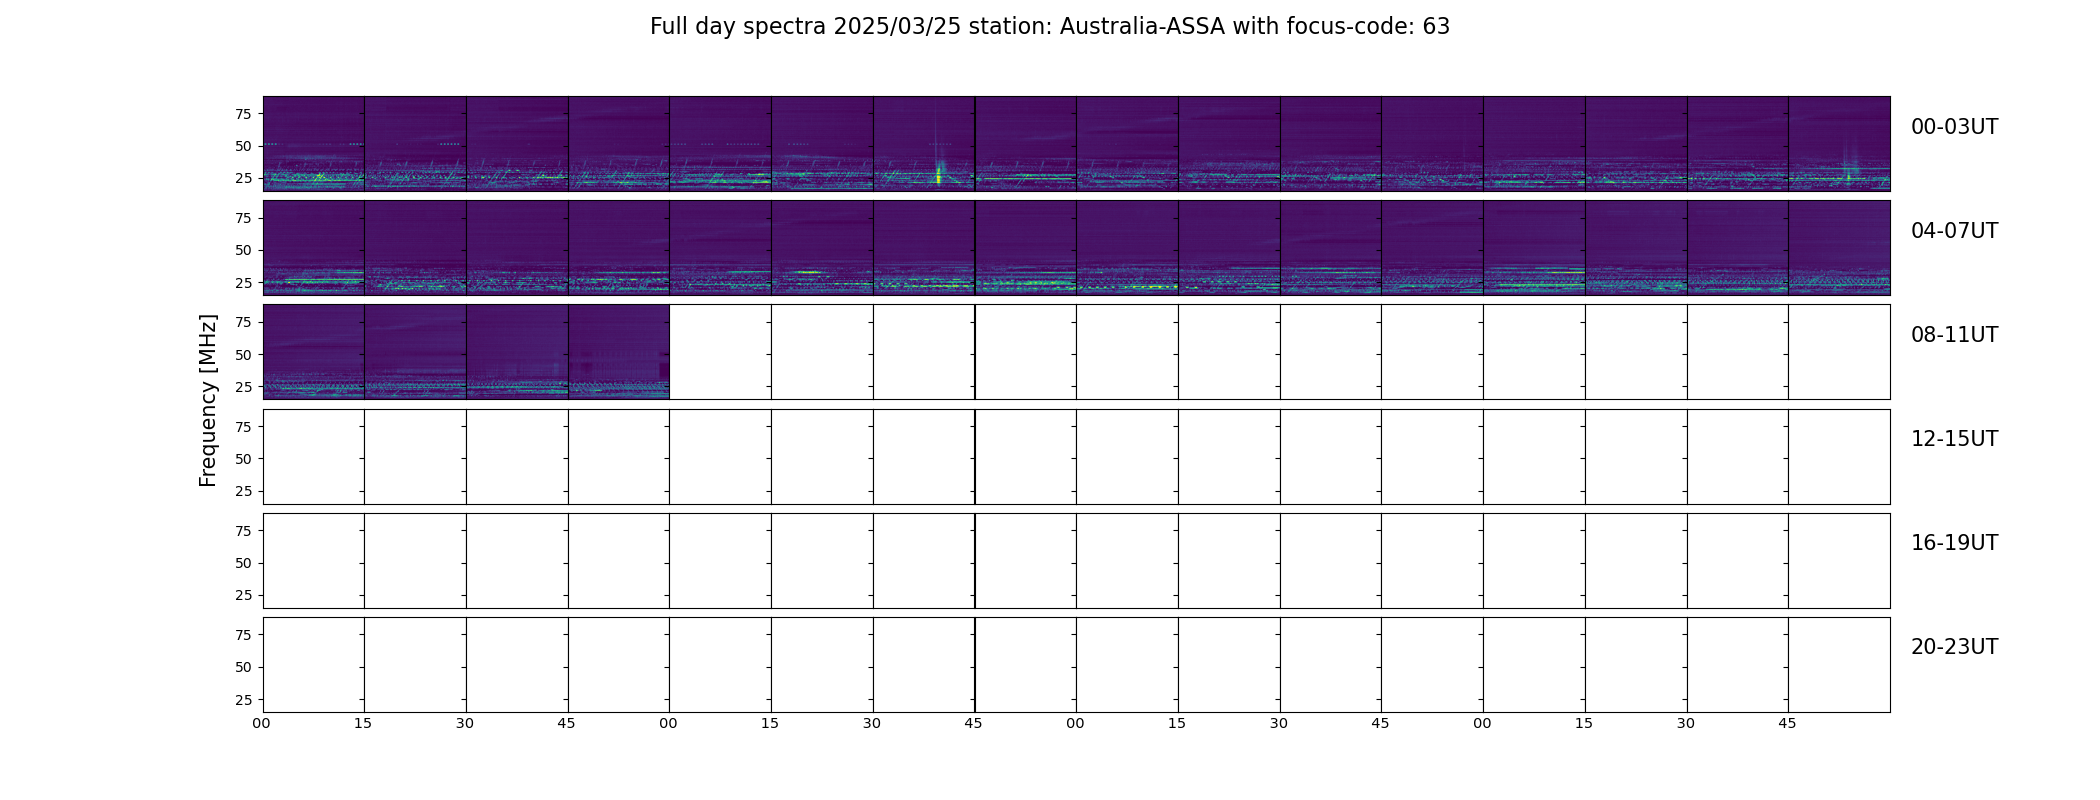Click the plot title "Full day spectra 2025/03/25"
The width and height of the screenshot is (2100, 800).
point(805,27)
